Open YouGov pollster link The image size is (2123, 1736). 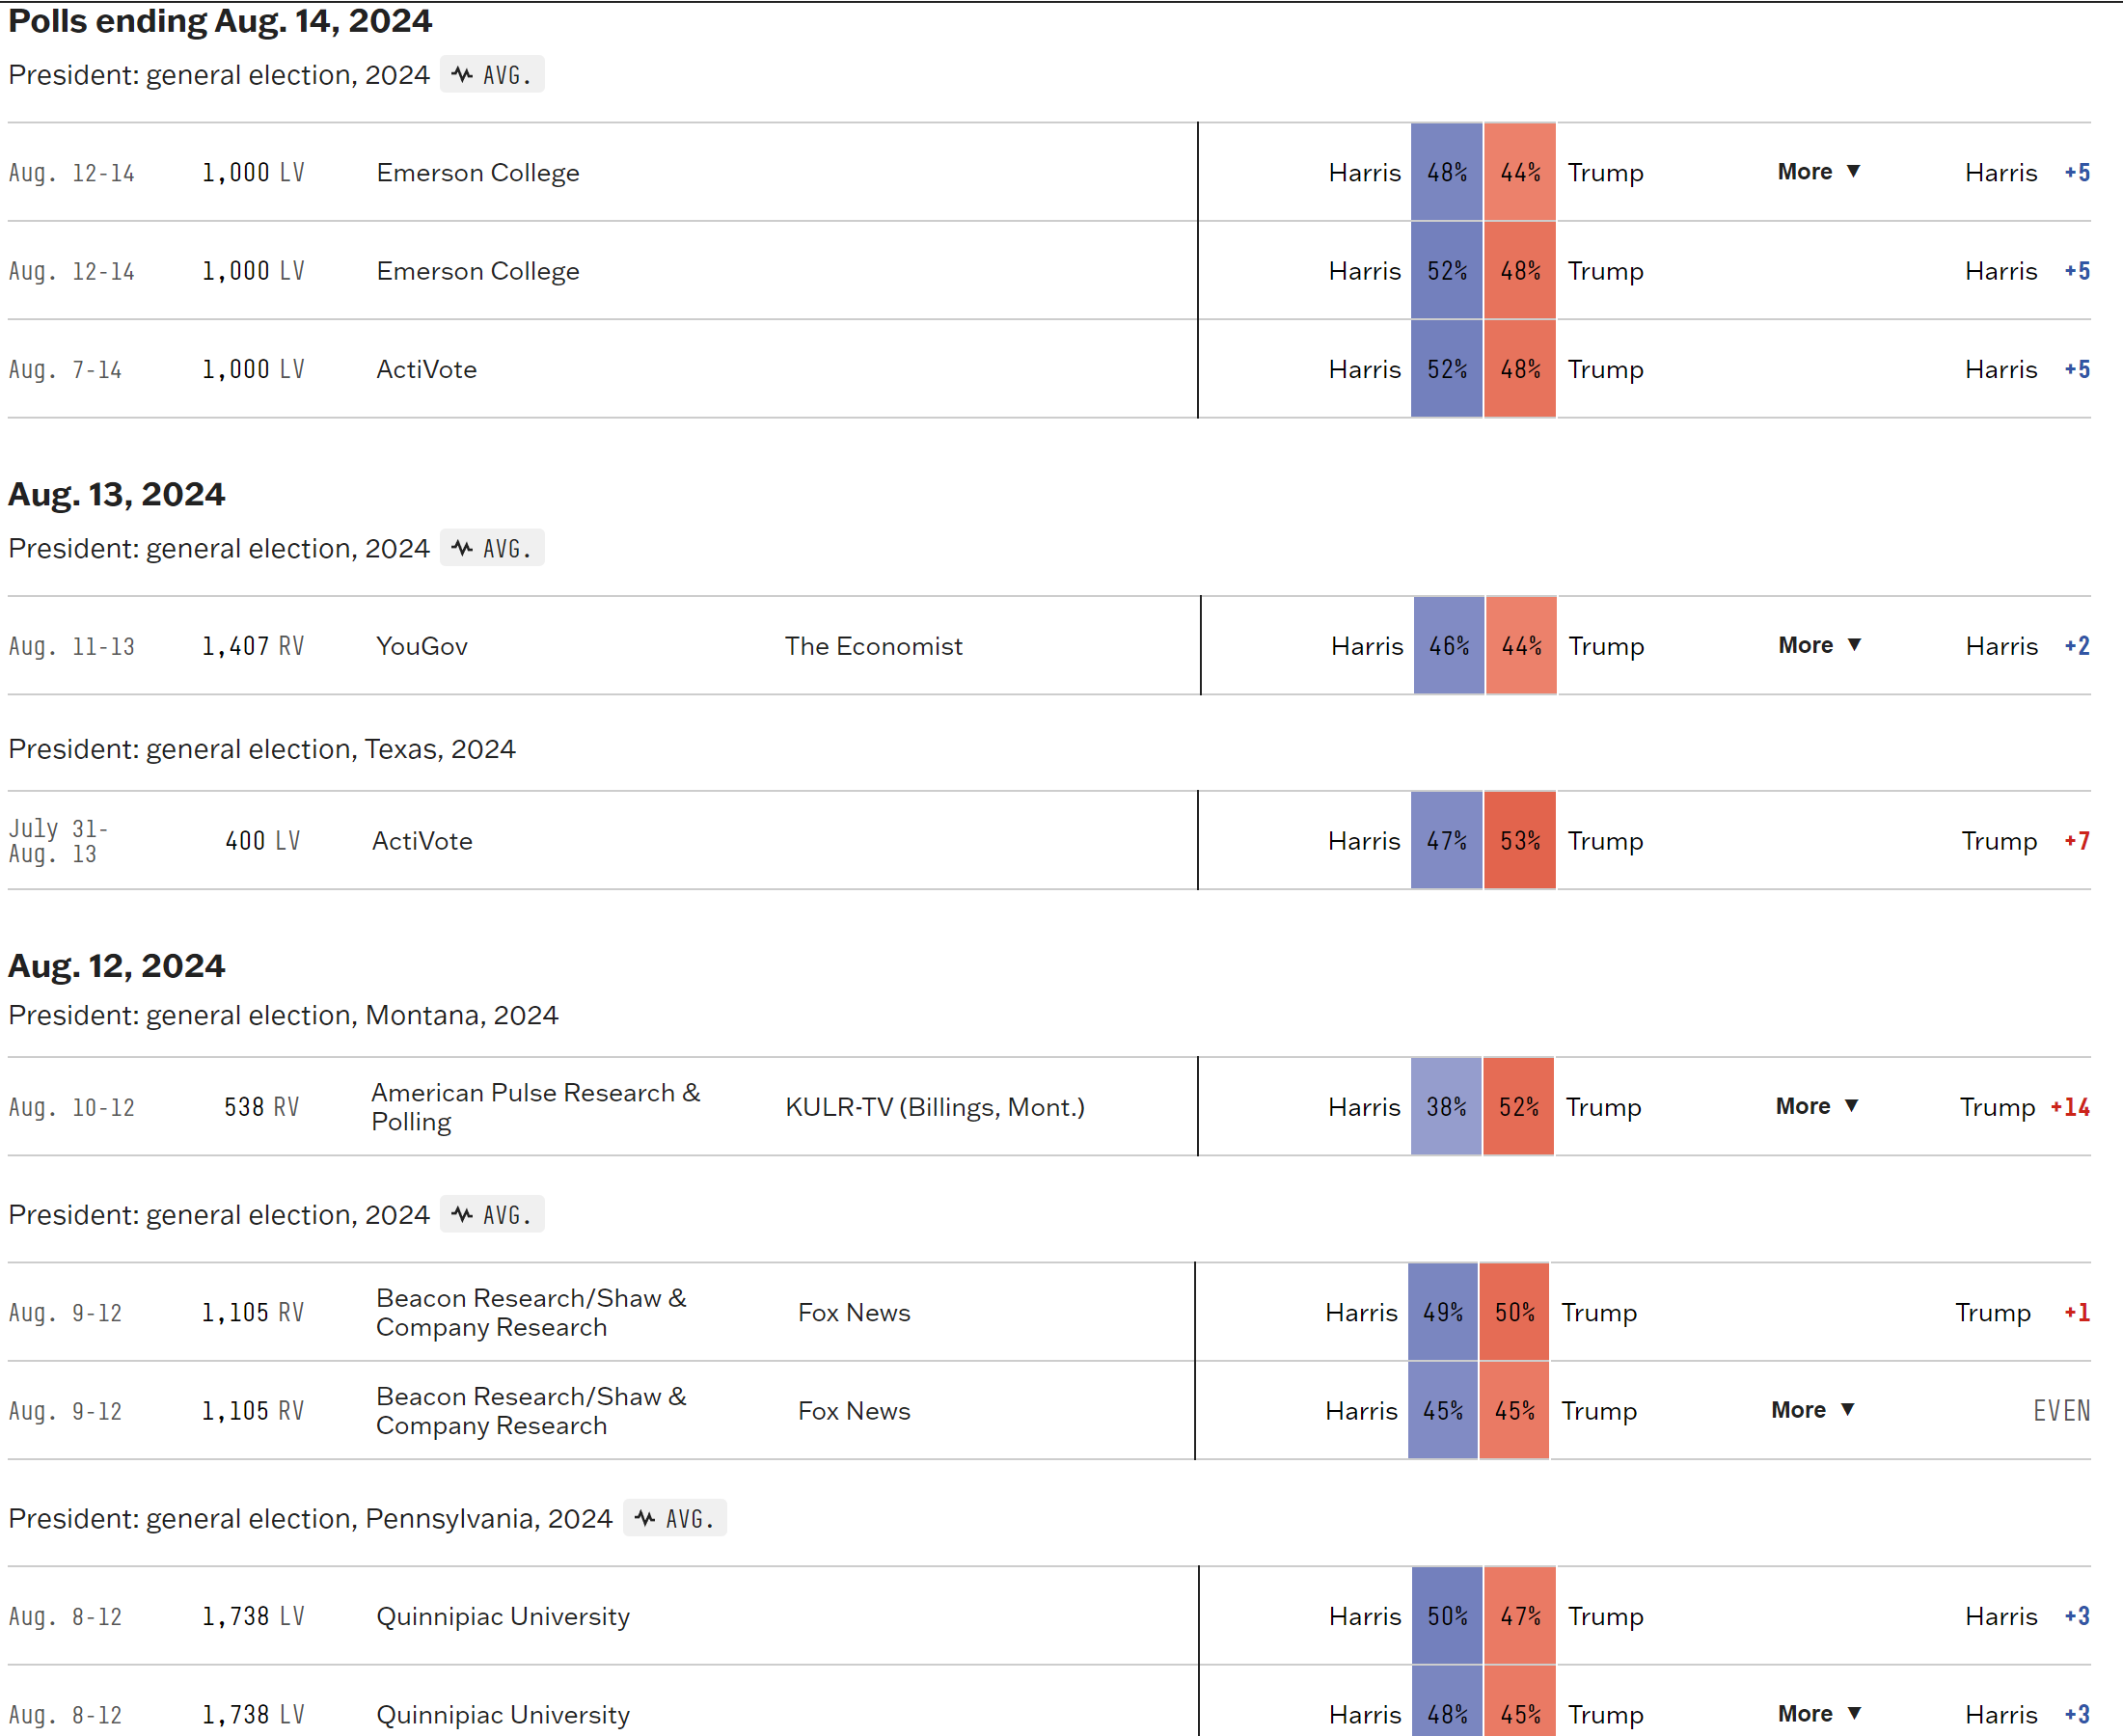click(422, 646)
